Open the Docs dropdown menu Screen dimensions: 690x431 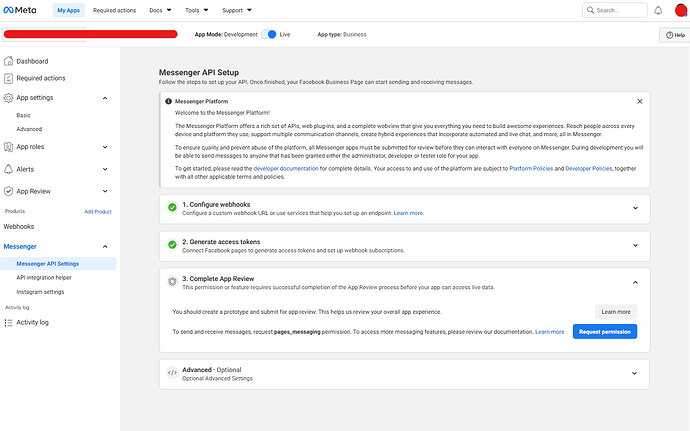click(159, 10)
